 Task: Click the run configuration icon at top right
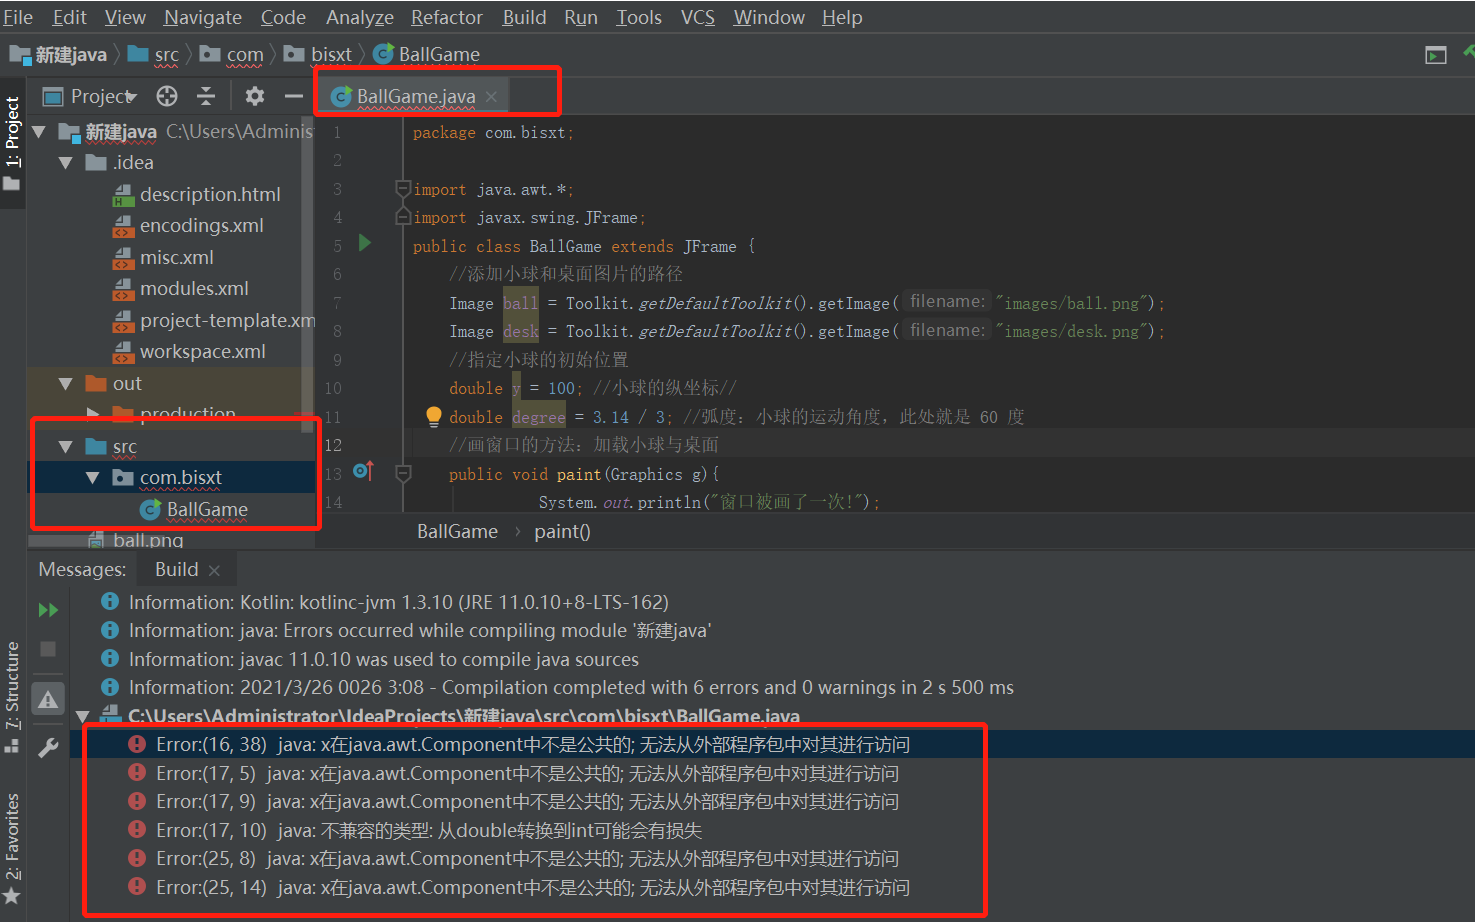(1436, 55)
